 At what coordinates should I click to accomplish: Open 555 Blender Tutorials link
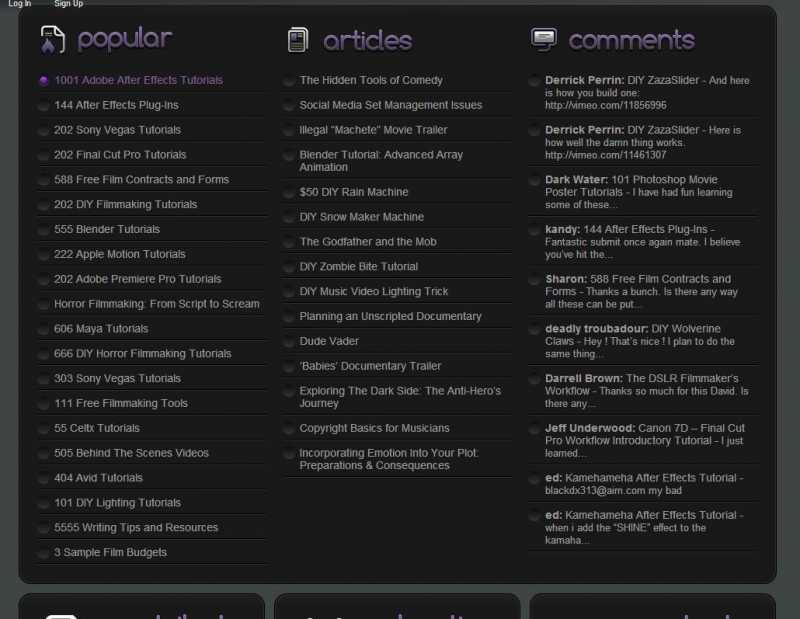click(107, 230)
